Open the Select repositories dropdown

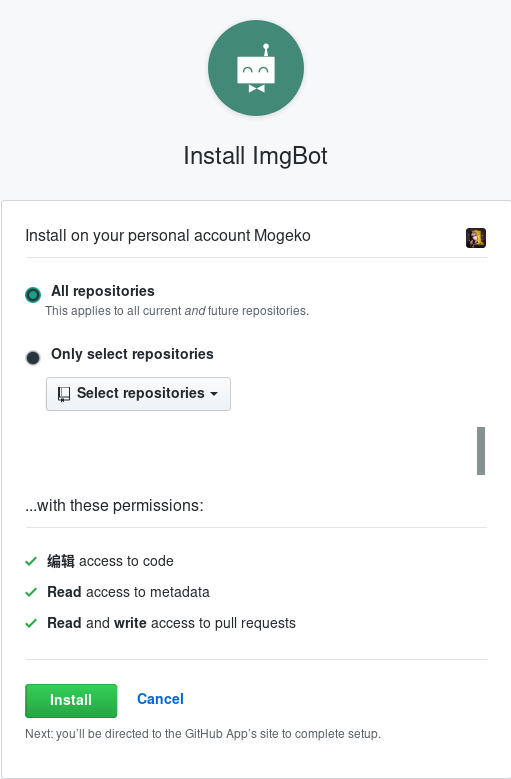(x=138, y=393)
